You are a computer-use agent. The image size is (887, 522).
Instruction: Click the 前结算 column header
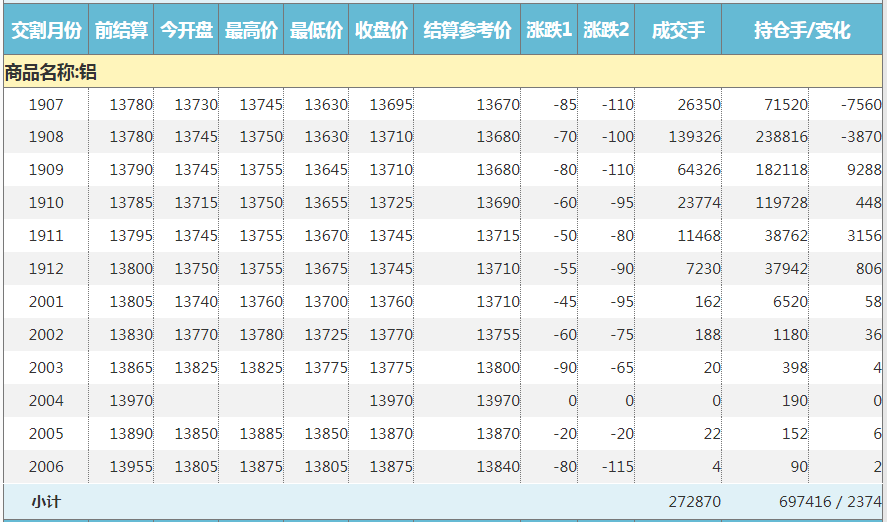(121, 31)
